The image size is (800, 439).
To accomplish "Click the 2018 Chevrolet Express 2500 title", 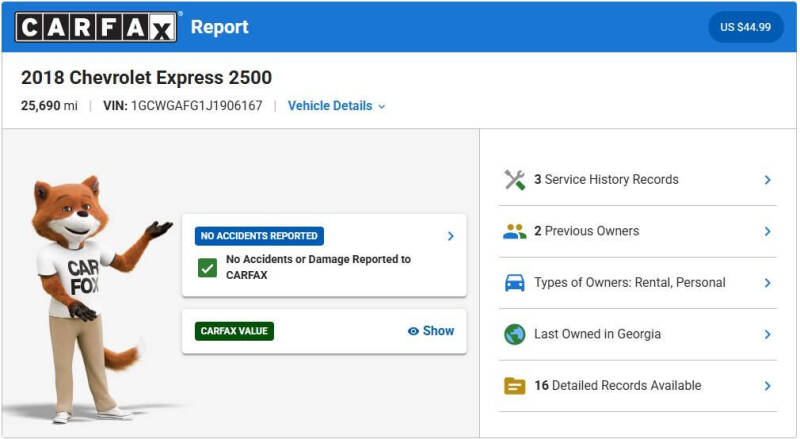I will click(x=146, y=78).
